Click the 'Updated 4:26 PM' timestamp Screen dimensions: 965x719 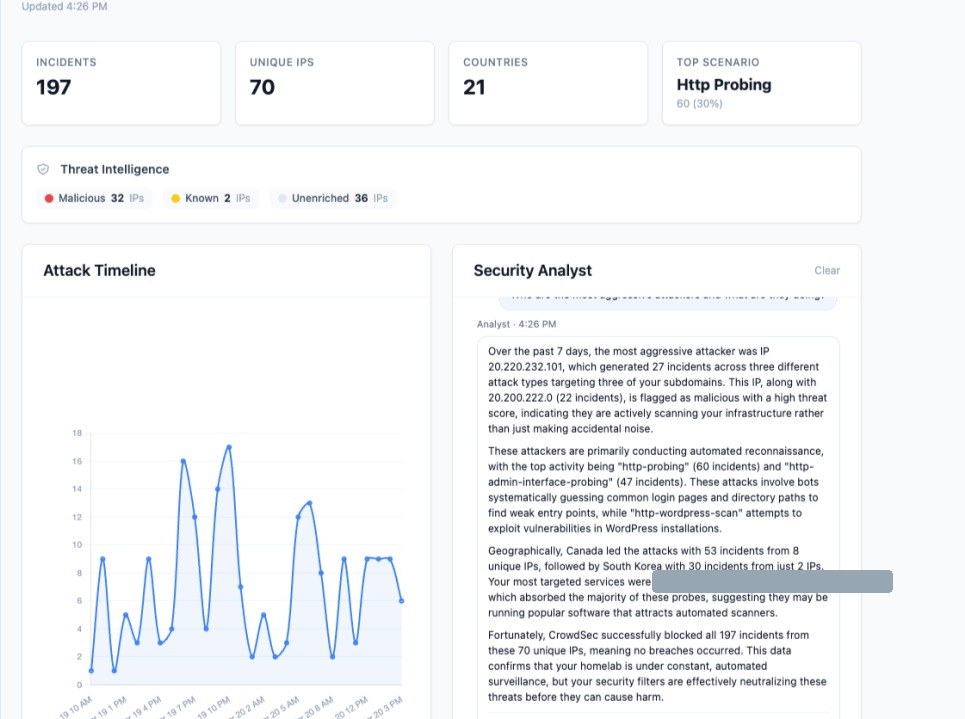pos(65,6)
